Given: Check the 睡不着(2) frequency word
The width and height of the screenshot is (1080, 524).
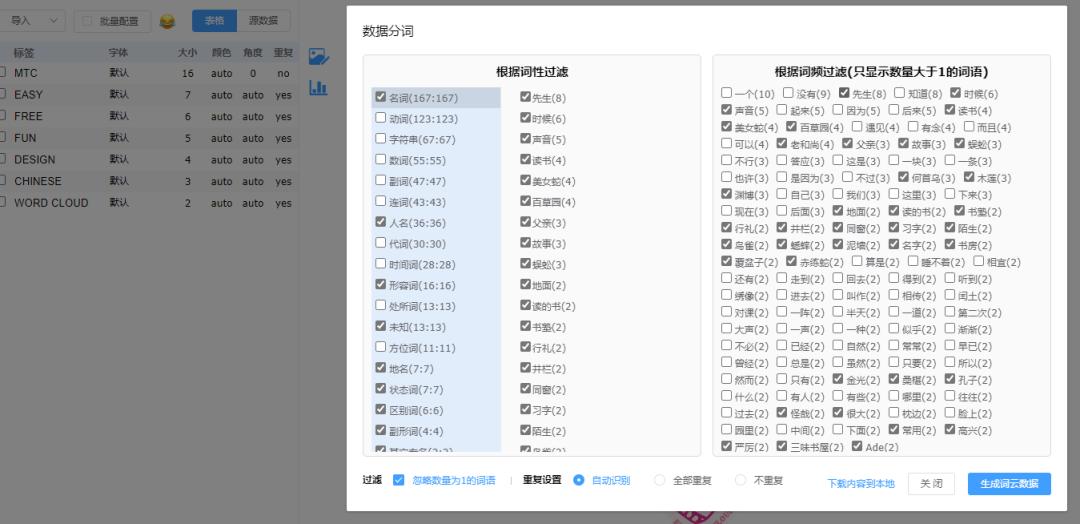Looking at the screenshot, I should point(913,261).
